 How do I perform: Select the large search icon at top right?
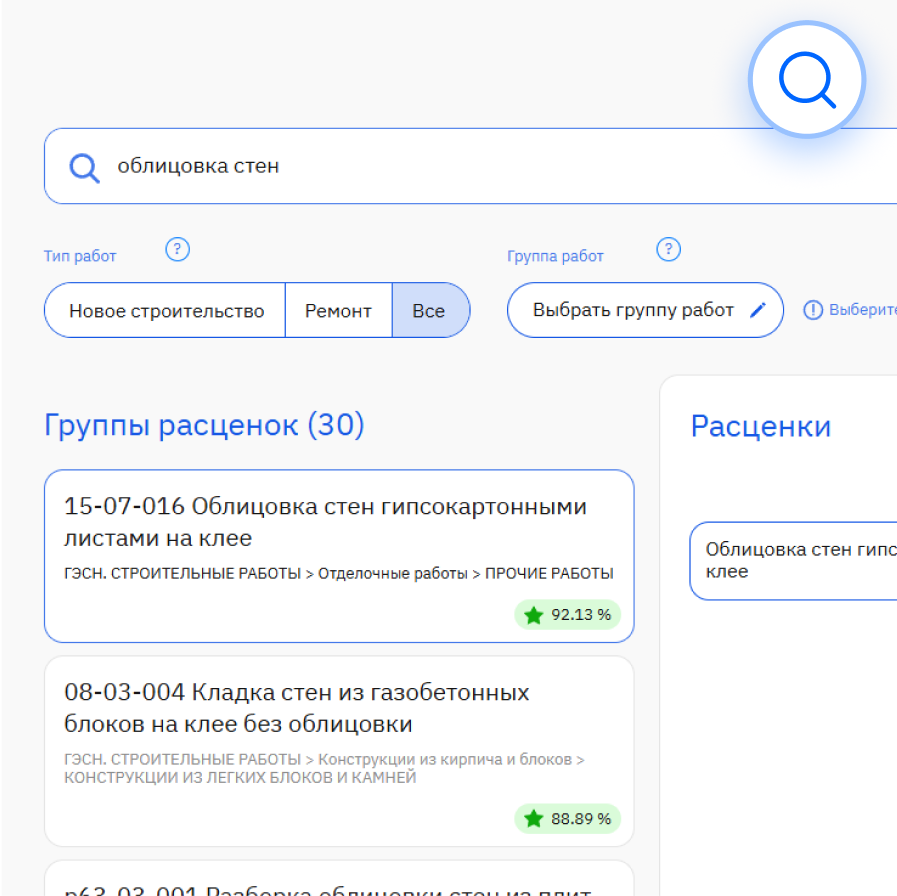pos(806,79)
